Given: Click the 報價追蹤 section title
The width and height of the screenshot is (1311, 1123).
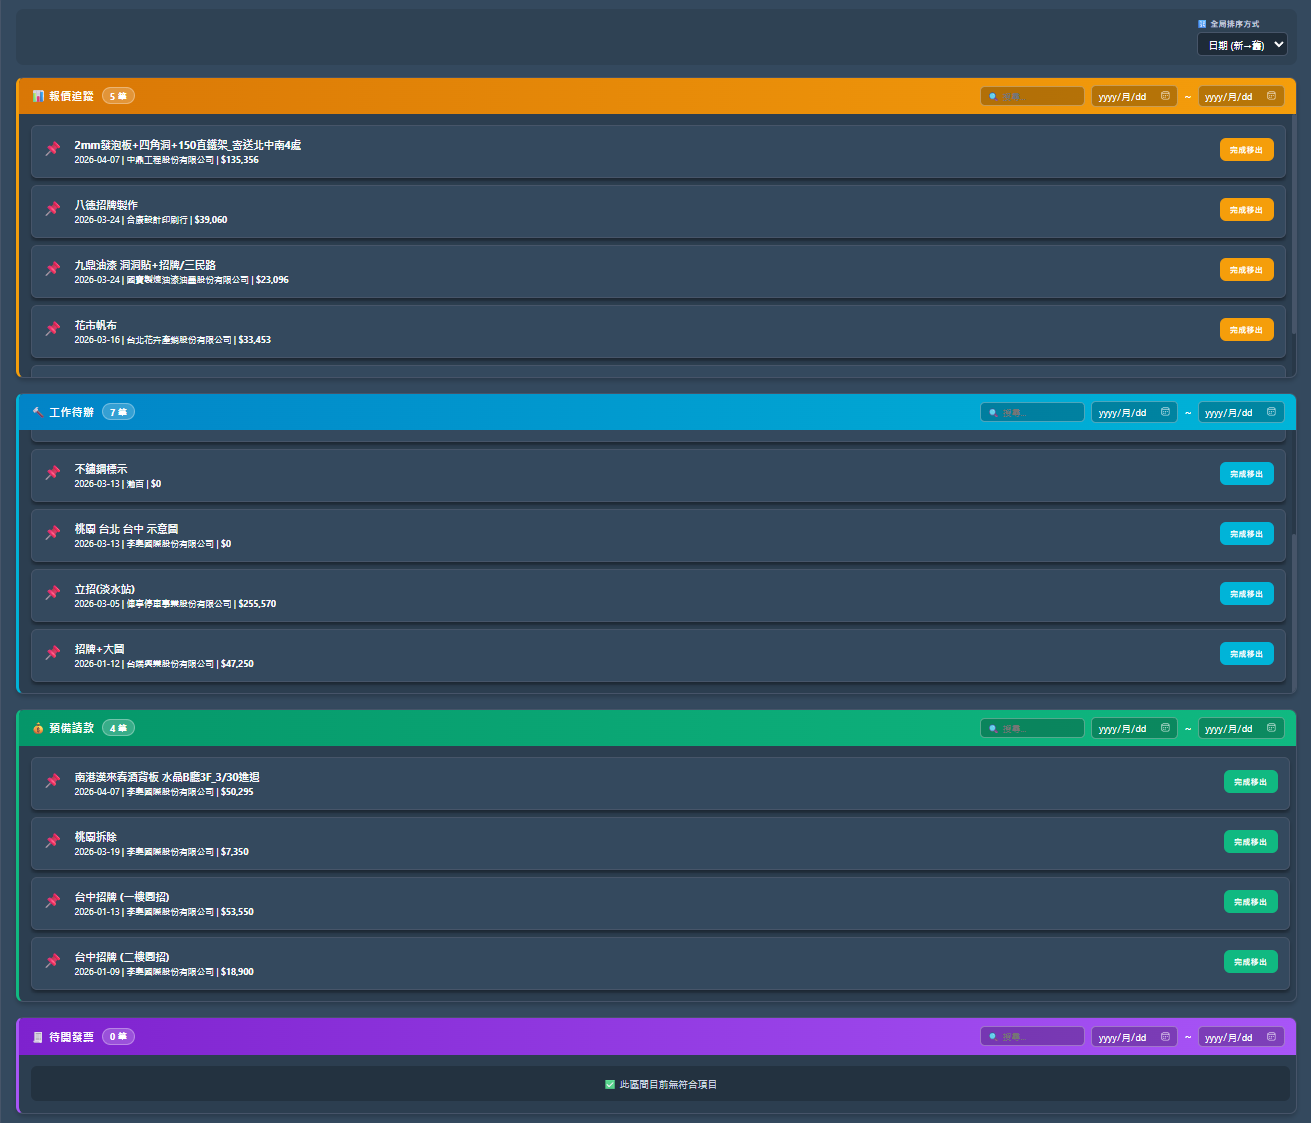Looking at the screenshot, I should pyautogui.click(x=71, y=96).
